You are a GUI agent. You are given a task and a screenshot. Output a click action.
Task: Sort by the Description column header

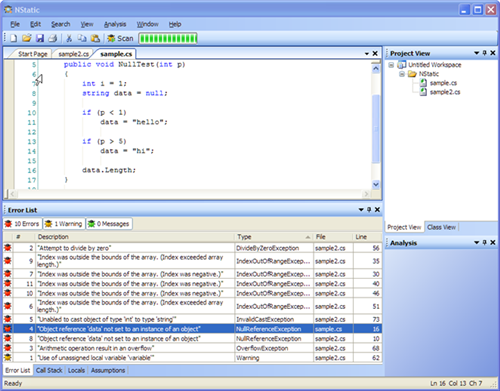(135, 237)
